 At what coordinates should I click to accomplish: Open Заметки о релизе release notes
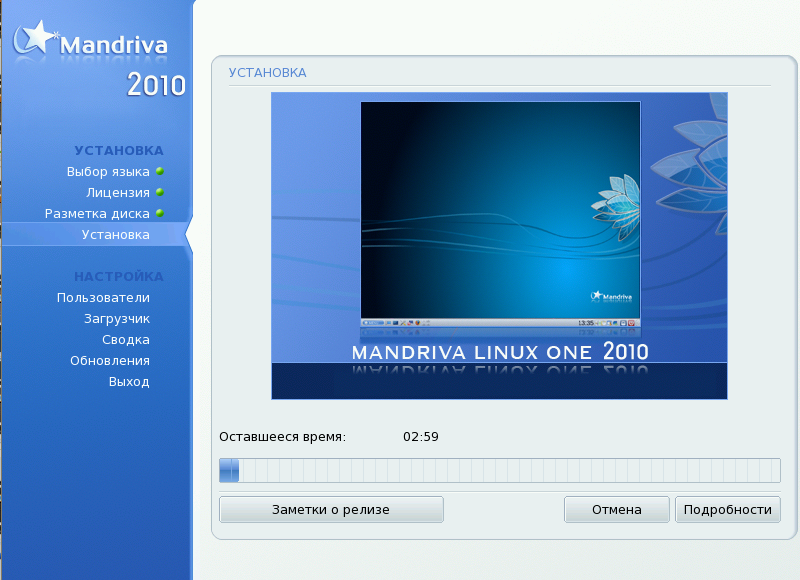(331, 510)
